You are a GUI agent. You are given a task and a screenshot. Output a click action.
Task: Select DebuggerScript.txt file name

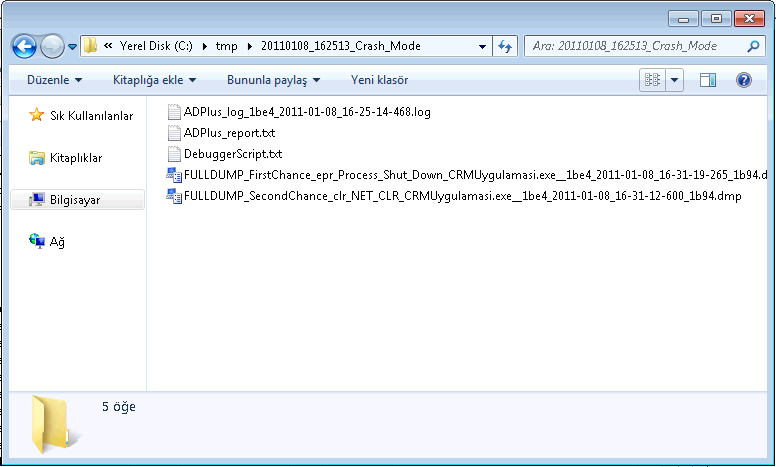point(233,153)
